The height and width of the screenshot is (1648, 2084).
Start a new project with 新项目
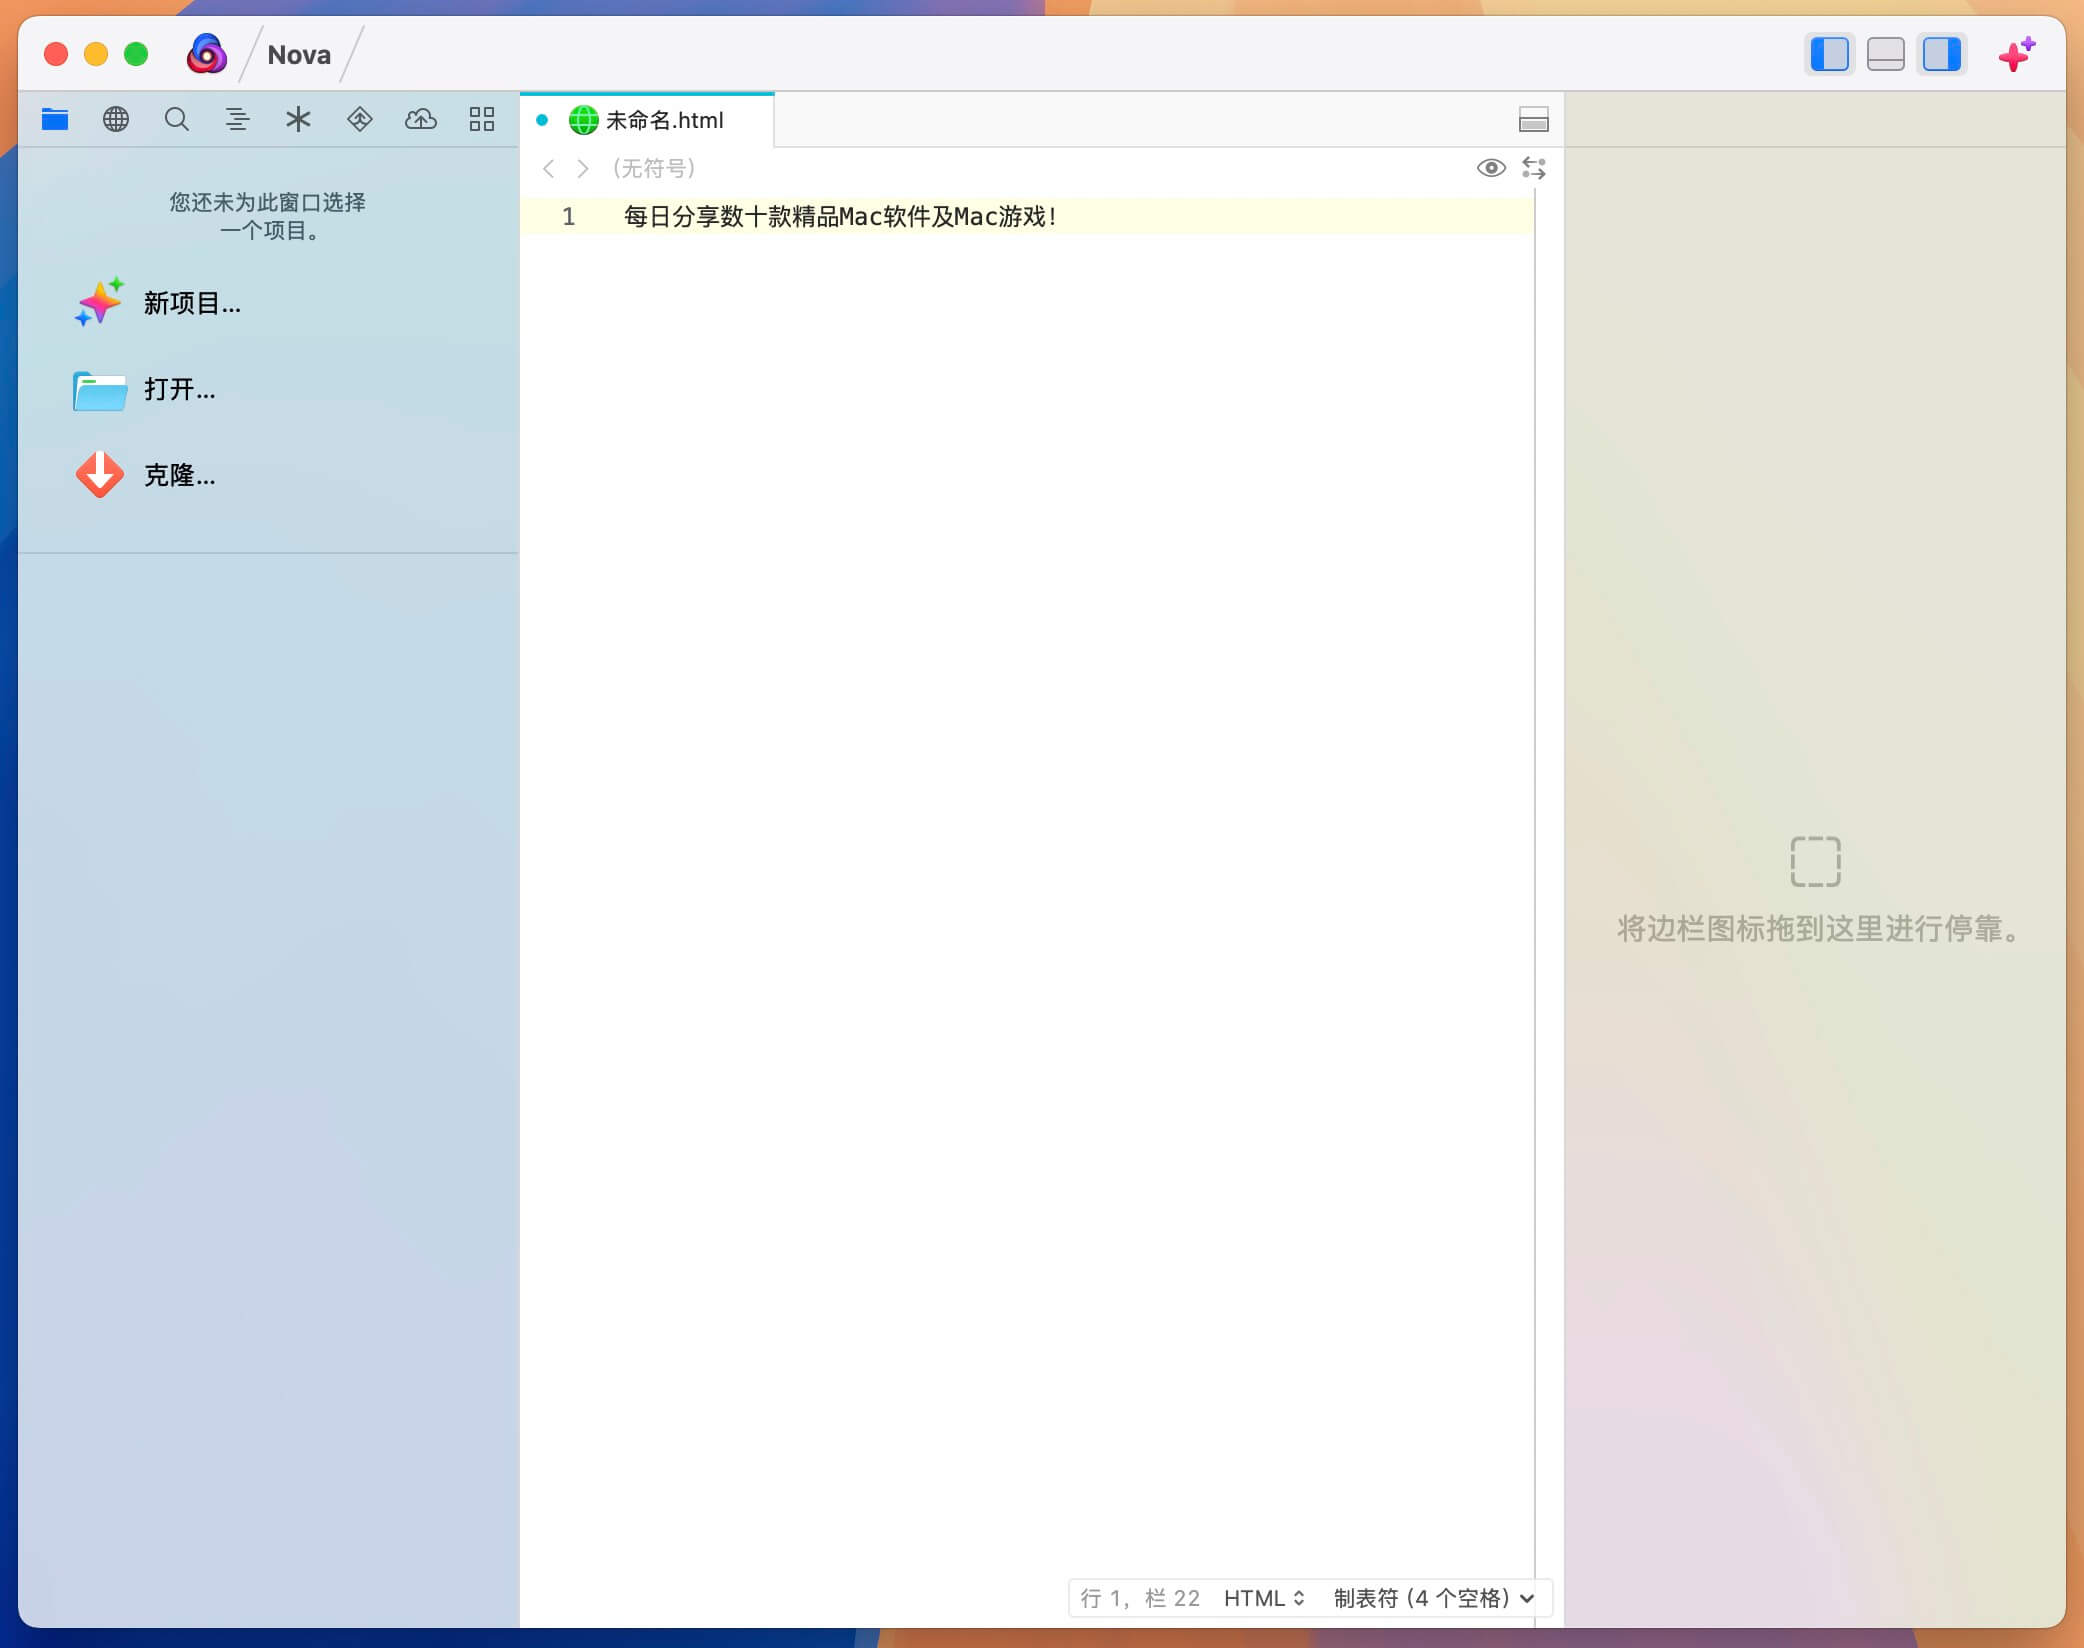click(190, 303)
